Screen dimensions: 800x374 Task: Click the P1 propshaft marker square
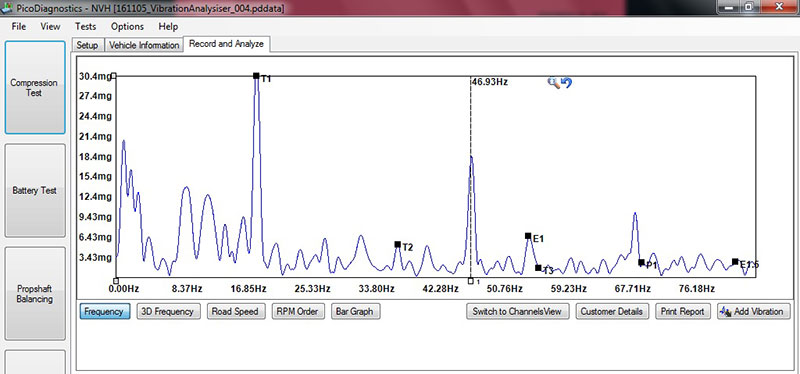tap(641, 262)
